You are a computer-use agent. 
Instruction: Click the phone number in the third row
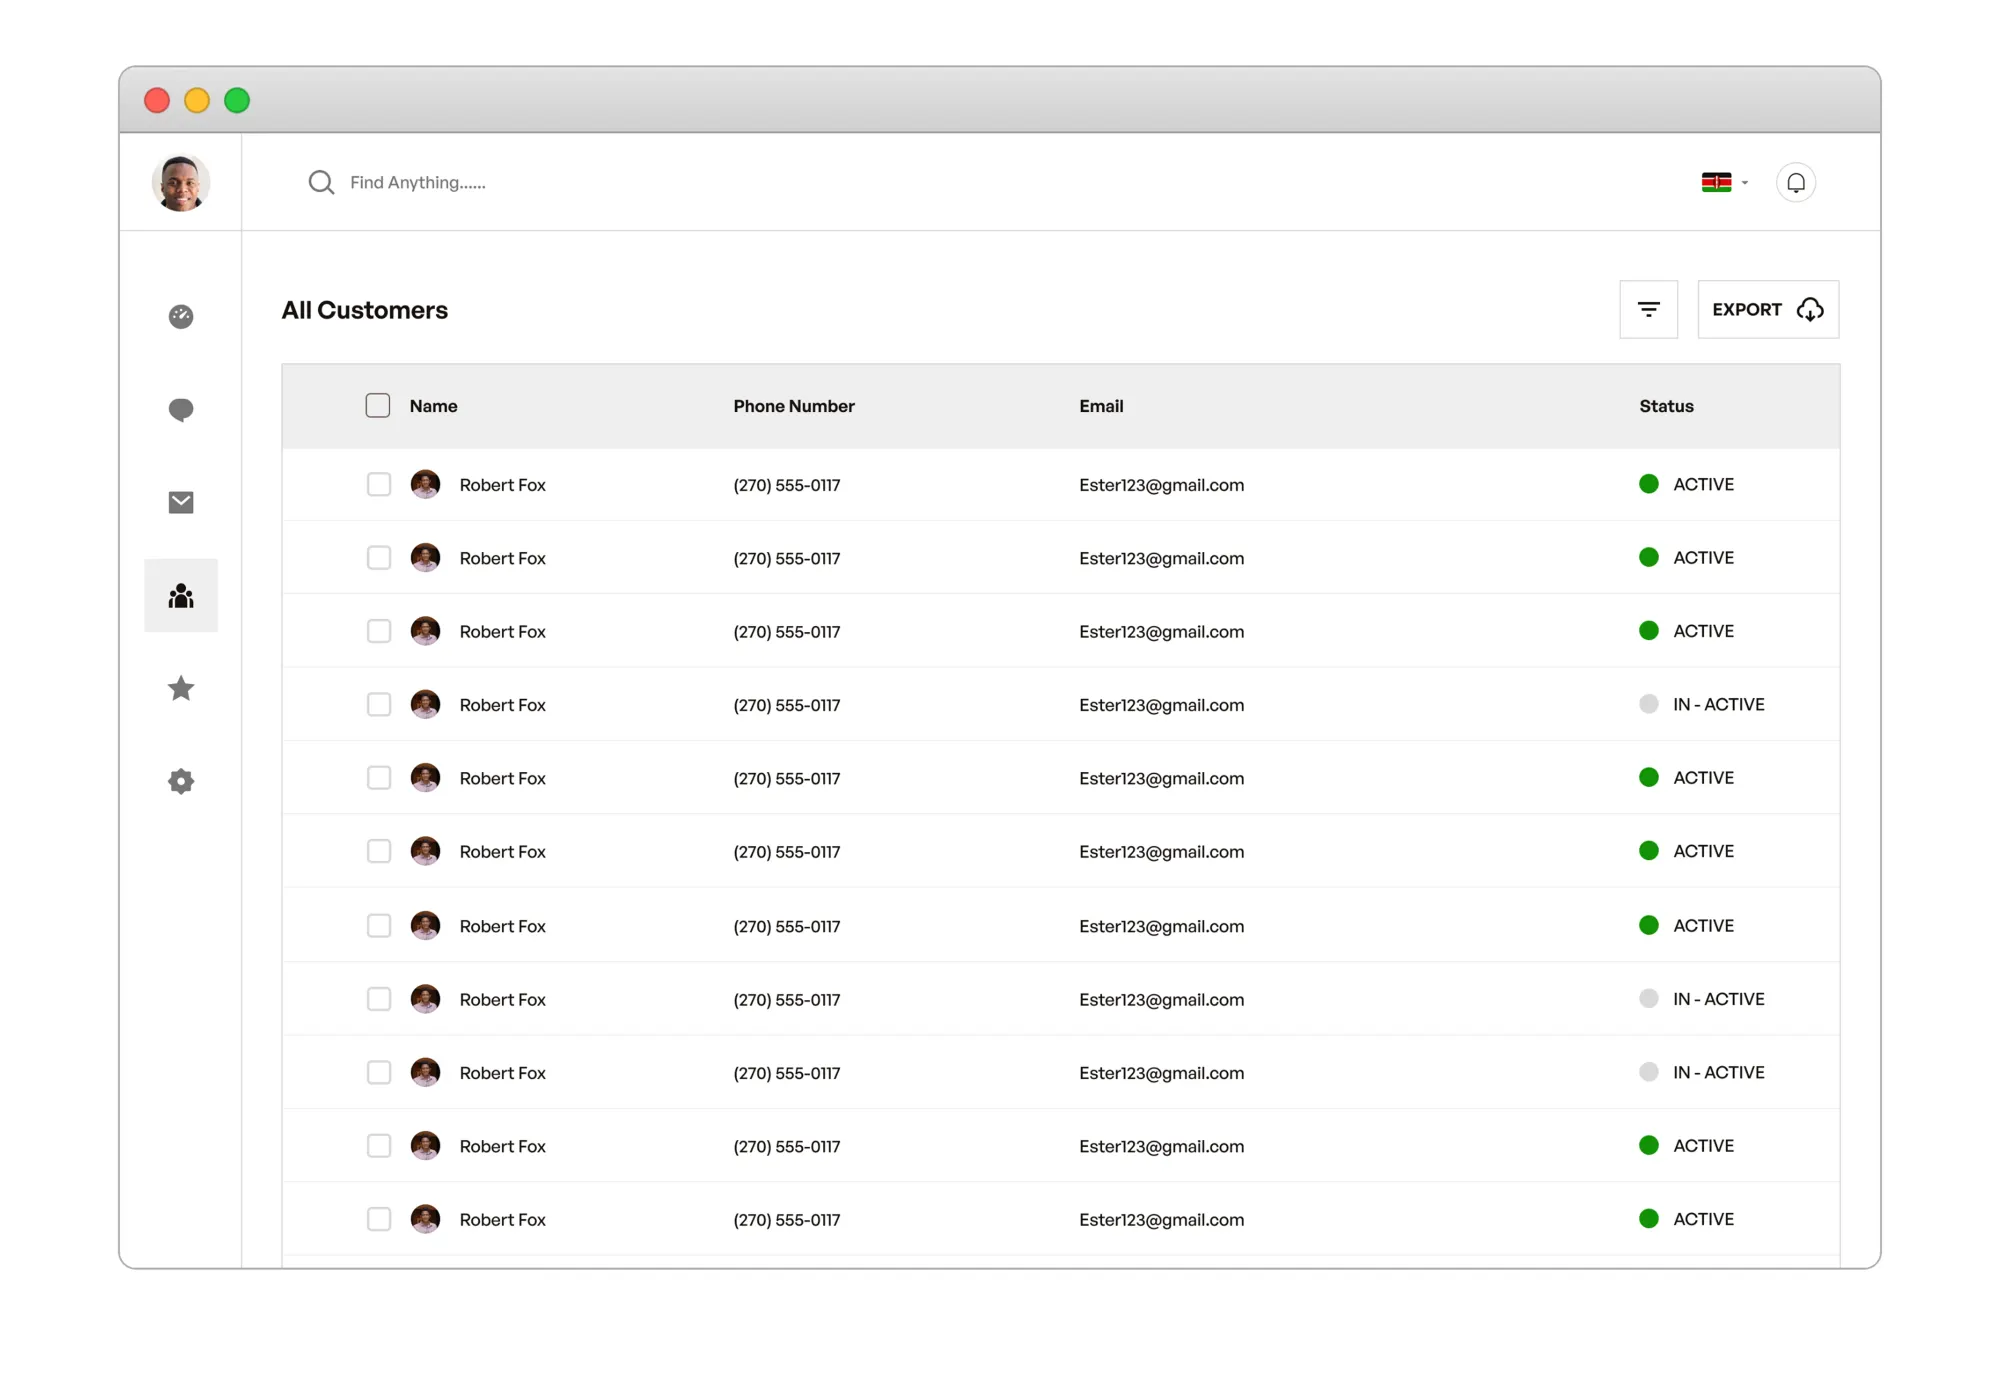click(x=787, y=632)
